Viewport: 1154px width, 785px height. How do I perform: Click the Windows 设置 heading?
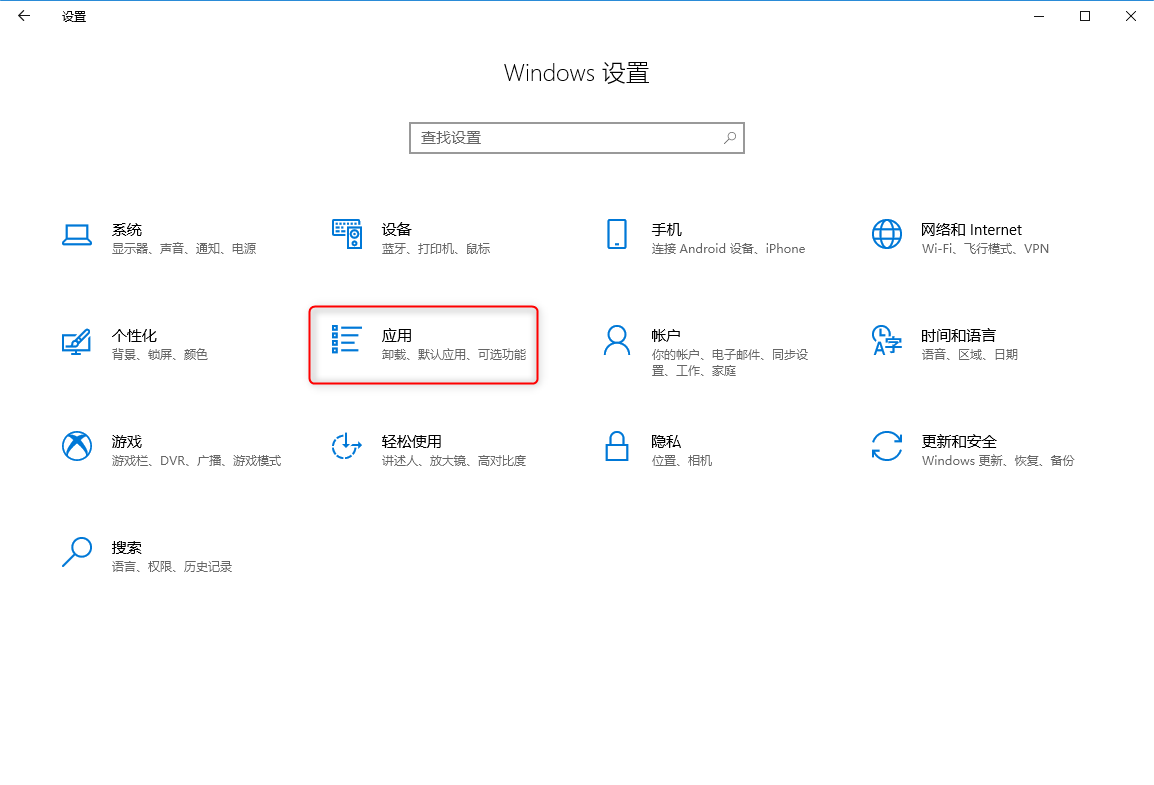coord(576,73)
